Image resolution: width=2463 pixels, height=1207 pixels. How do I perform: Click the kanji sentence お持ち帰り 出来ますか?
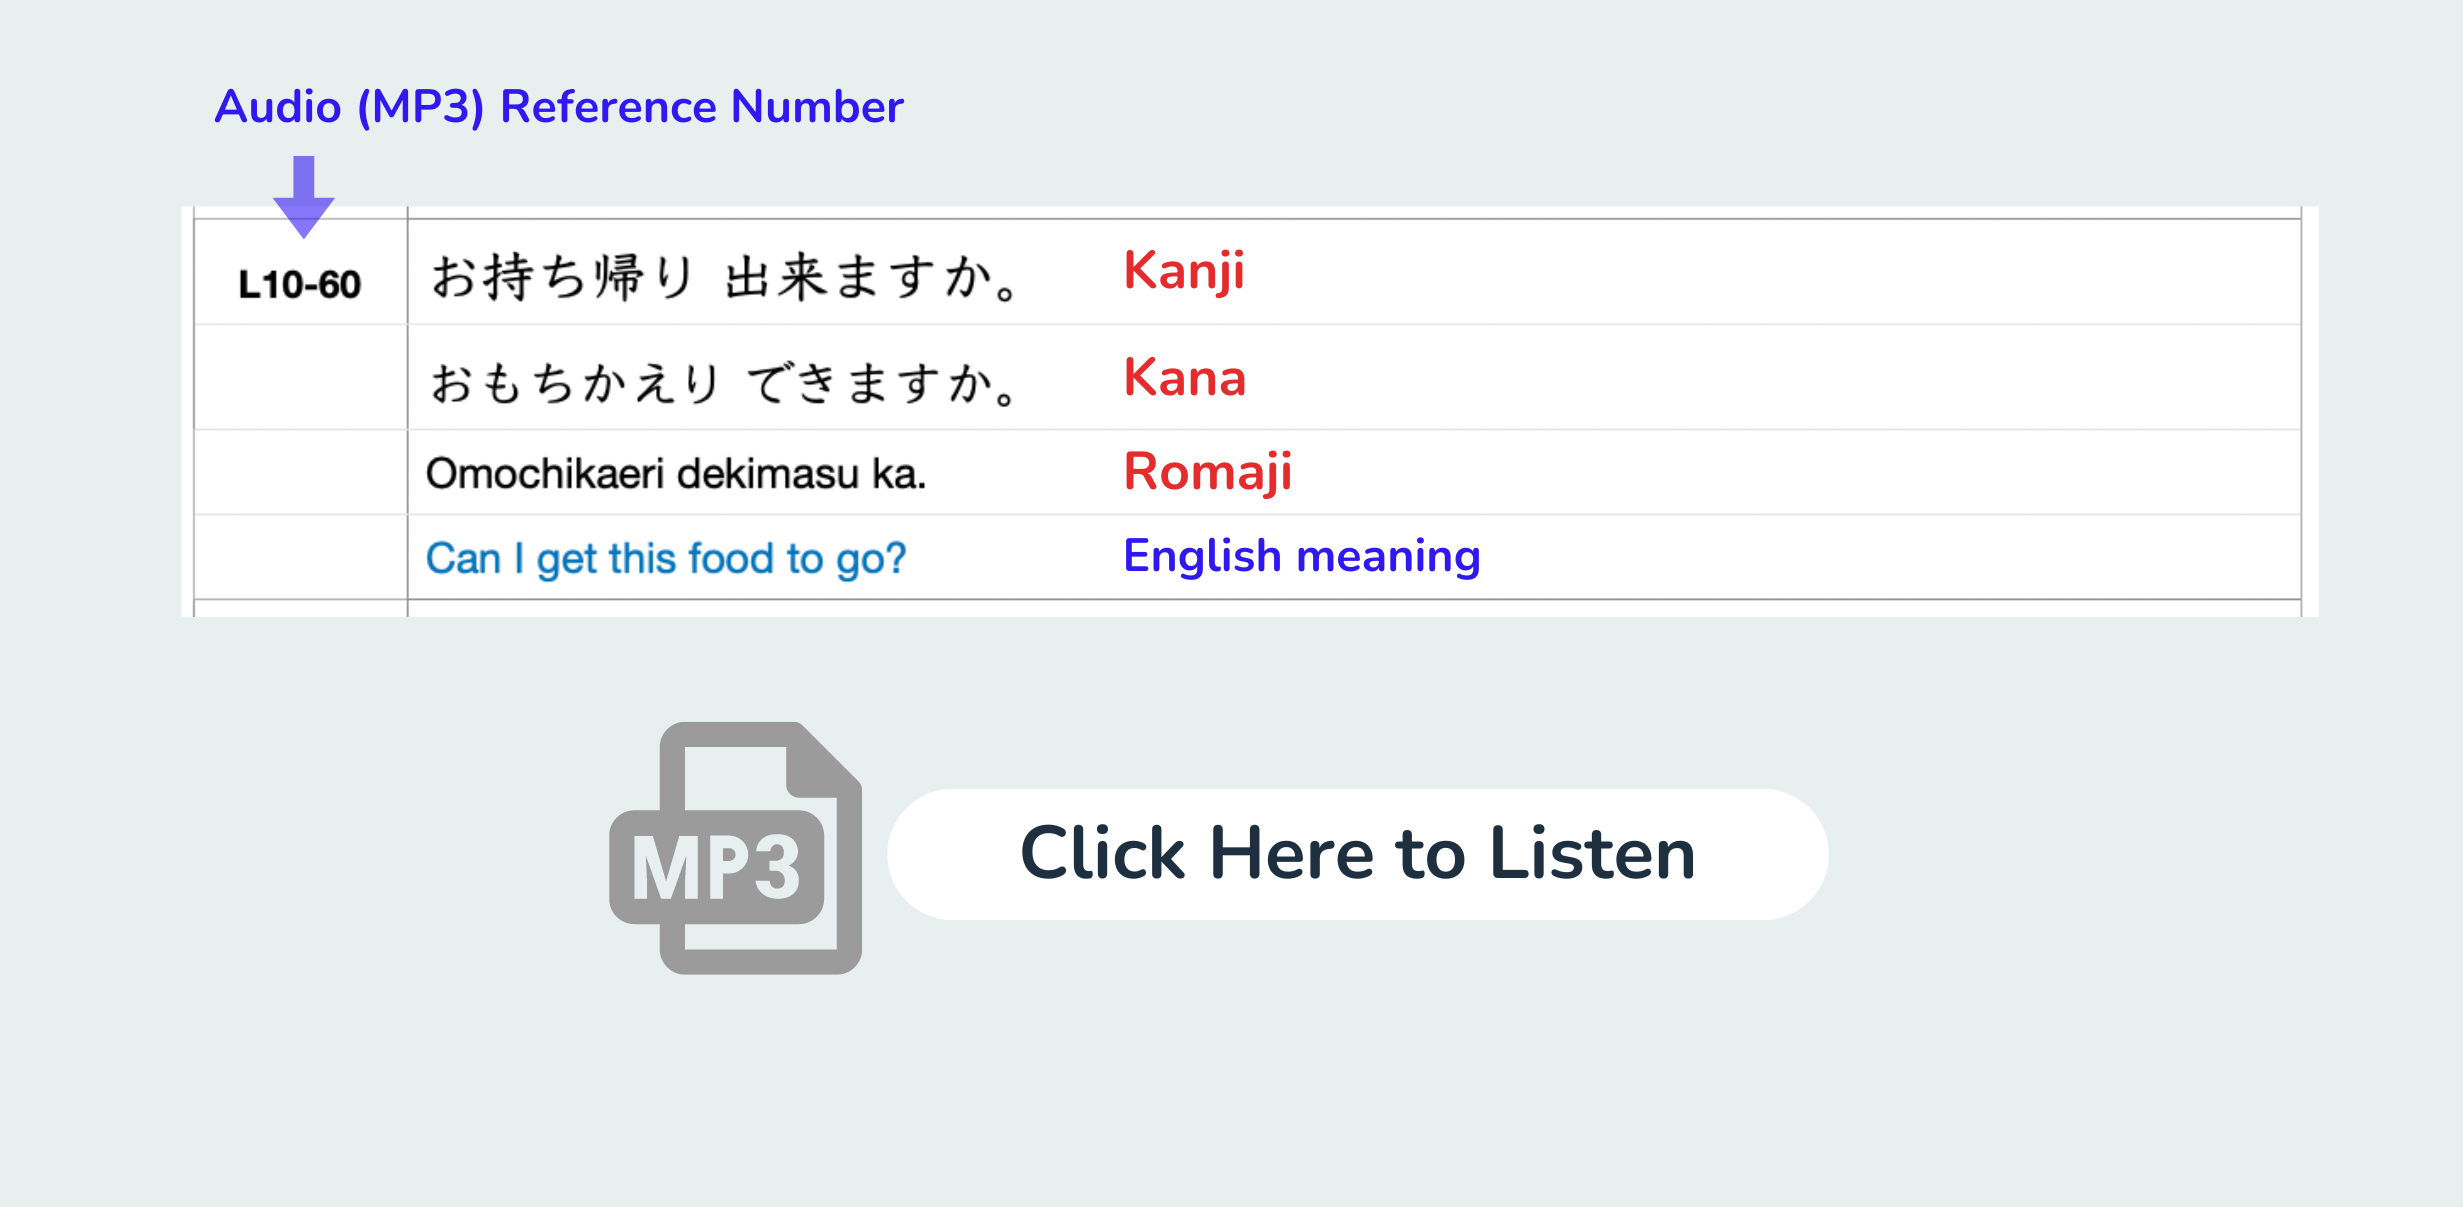click(725, 276)
